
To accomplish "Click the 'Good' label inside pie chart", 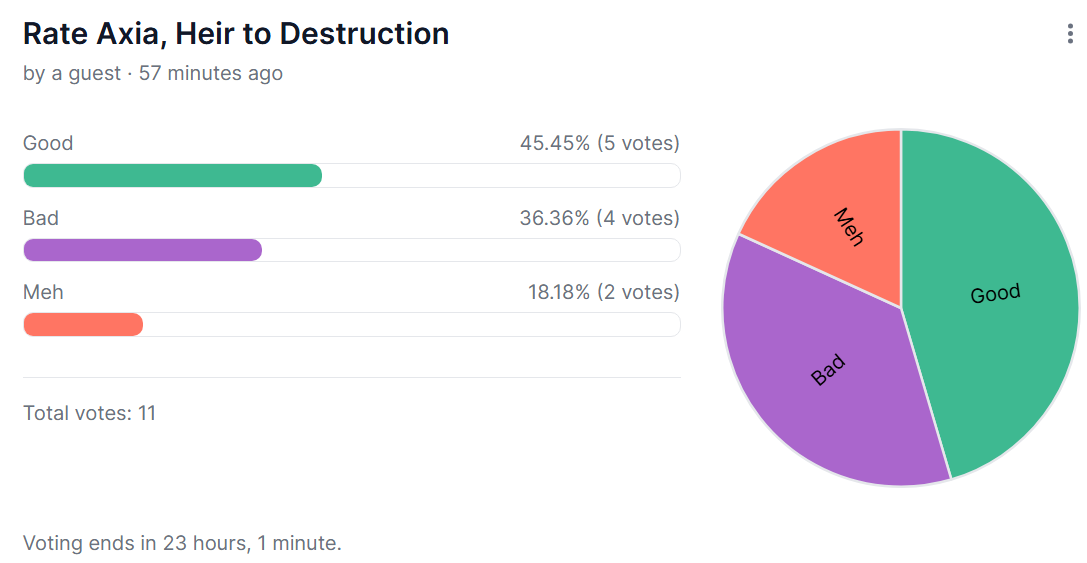I will pos(995,294).
